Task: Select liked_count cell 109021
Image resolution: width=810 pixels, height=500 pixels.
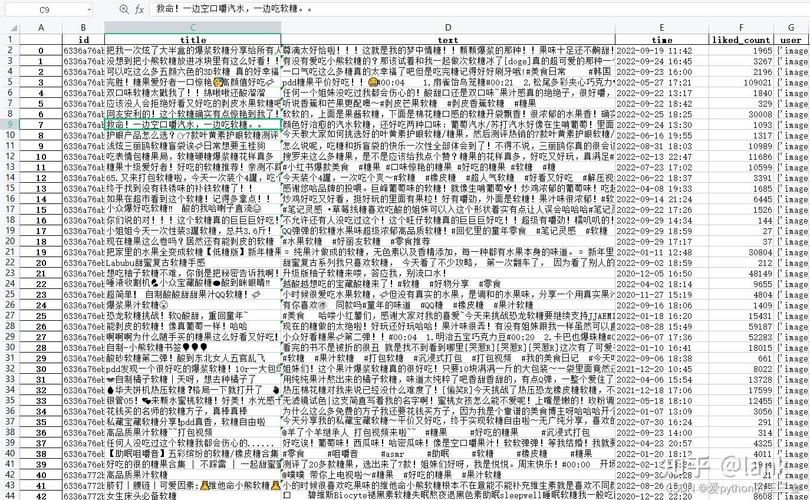Action: (x=741, y=82)
